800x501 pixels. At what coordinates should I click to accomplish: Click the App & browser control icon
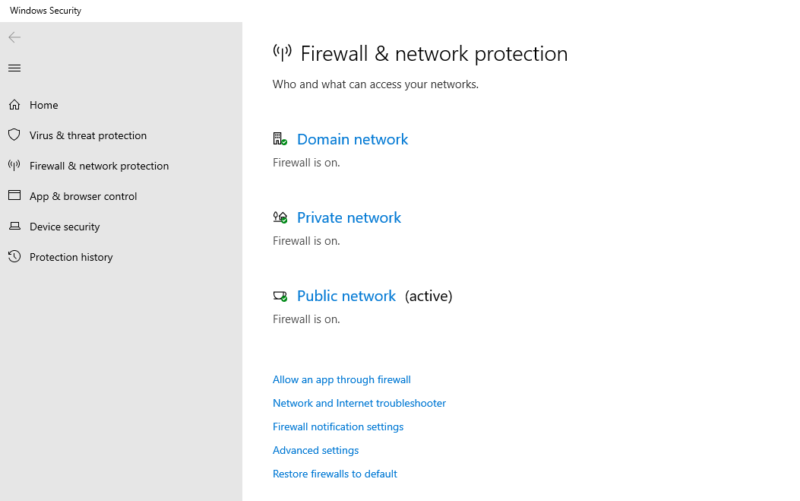(14, 196)
